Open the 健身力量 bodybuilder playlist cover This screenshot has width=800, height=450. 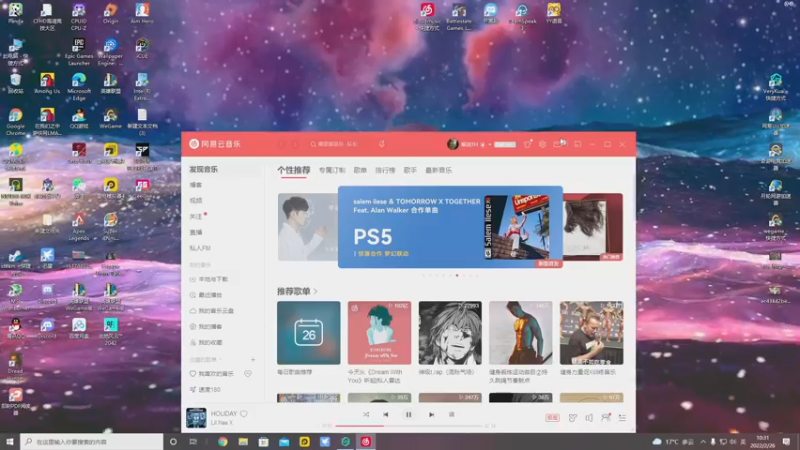coord(591,333)
